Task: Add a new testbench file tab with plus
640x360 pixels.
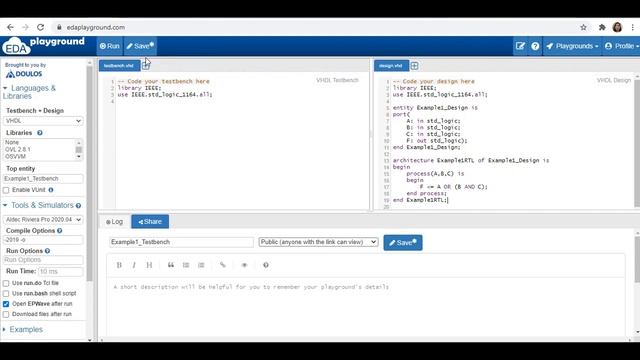Action: tap(146, 66)
